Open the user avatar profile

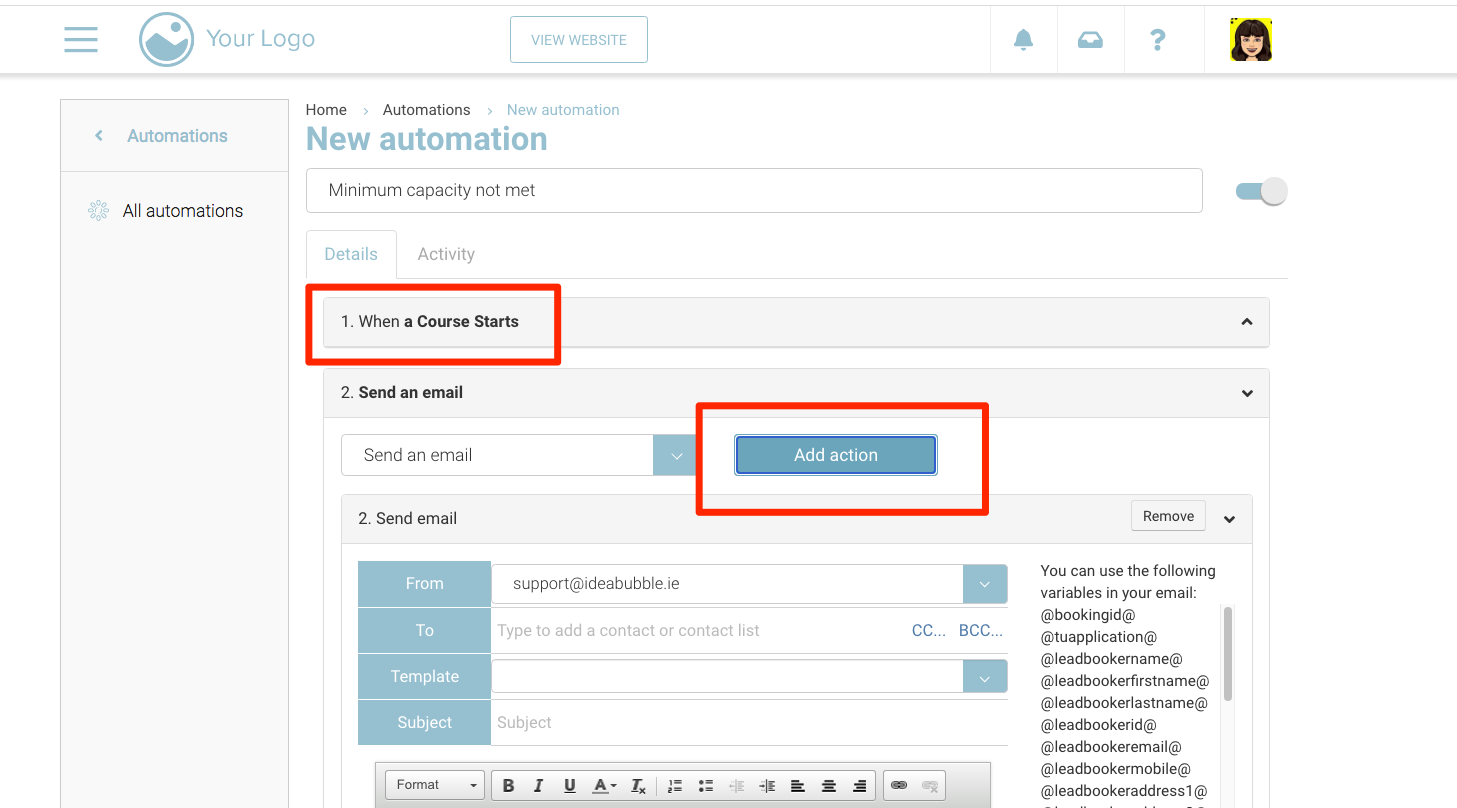pyautogui.click(x=1250, y=40)
